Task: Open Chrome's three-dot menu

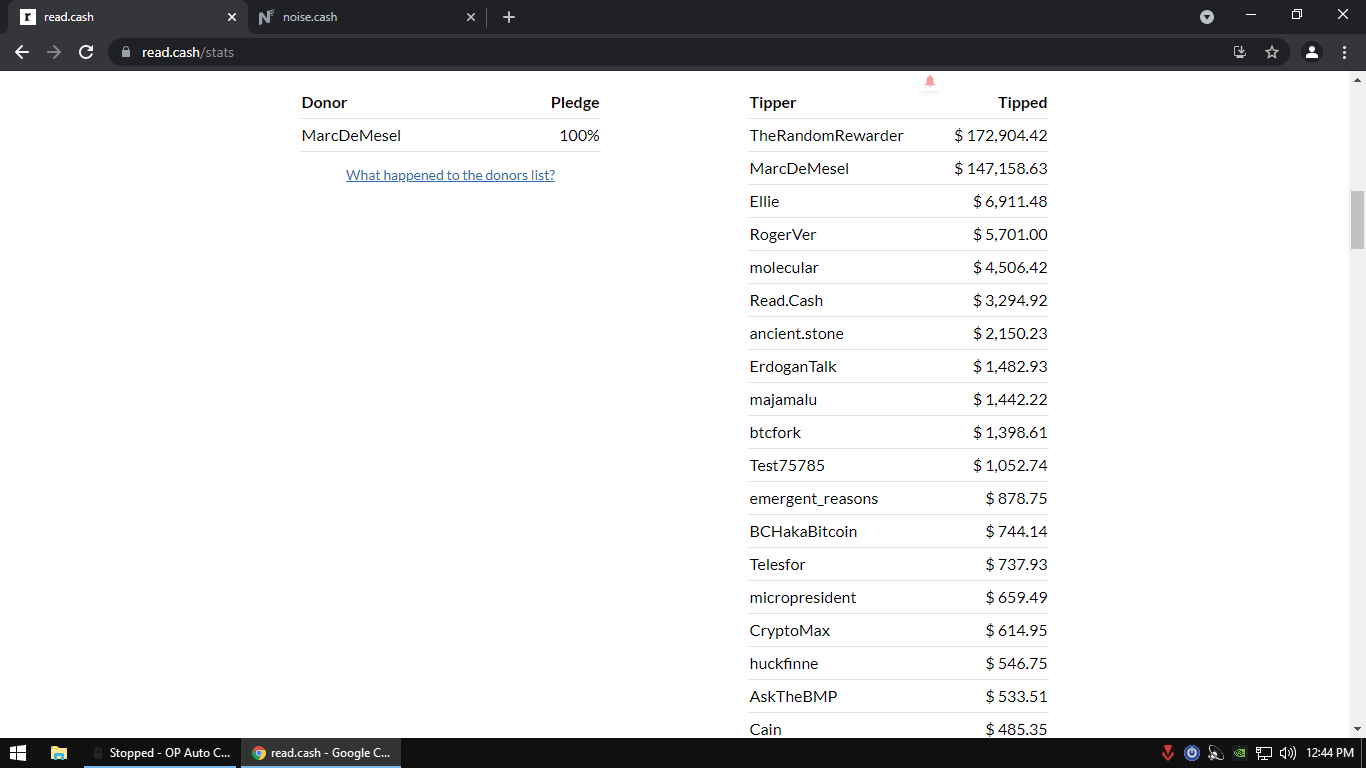Action: (x=1345, y=52)
